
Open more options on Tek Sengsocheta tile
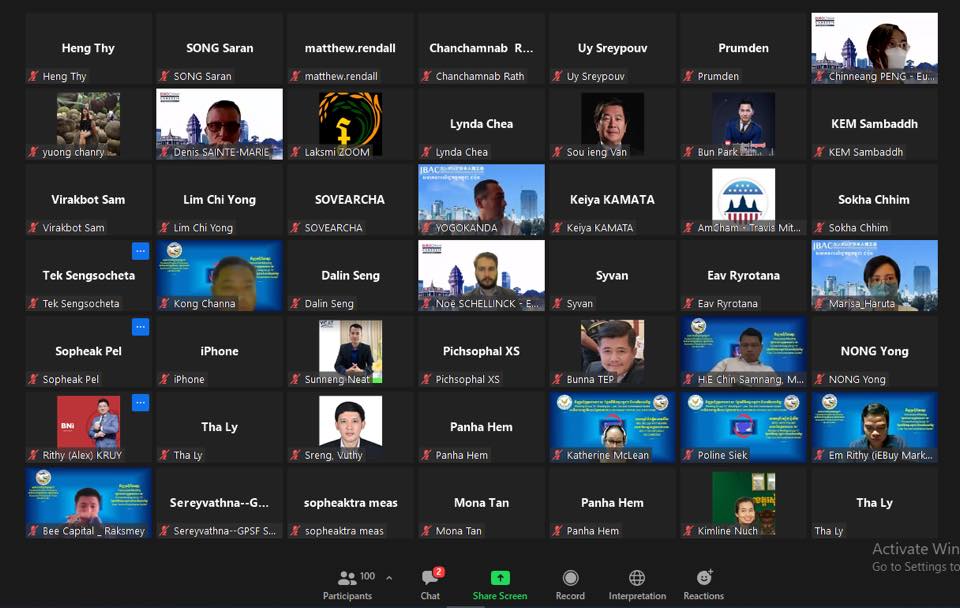pyautogui.click(x=140, y=251)
